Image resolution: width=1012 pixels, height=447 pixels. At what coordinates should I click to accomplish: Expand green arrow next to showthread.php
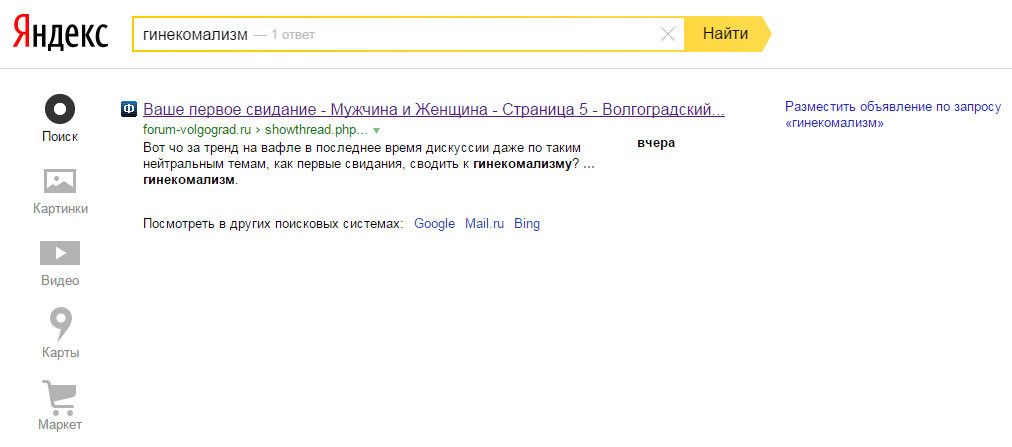point(377,130)
